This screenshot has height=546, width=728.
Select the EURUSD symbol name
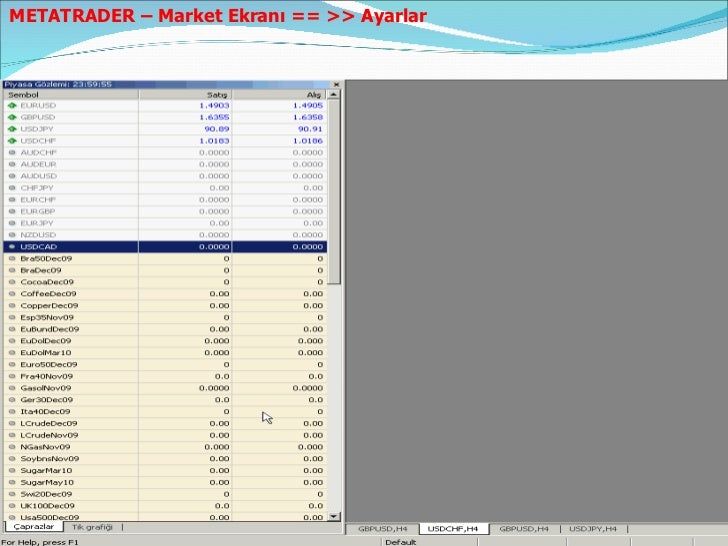point(38,105)
